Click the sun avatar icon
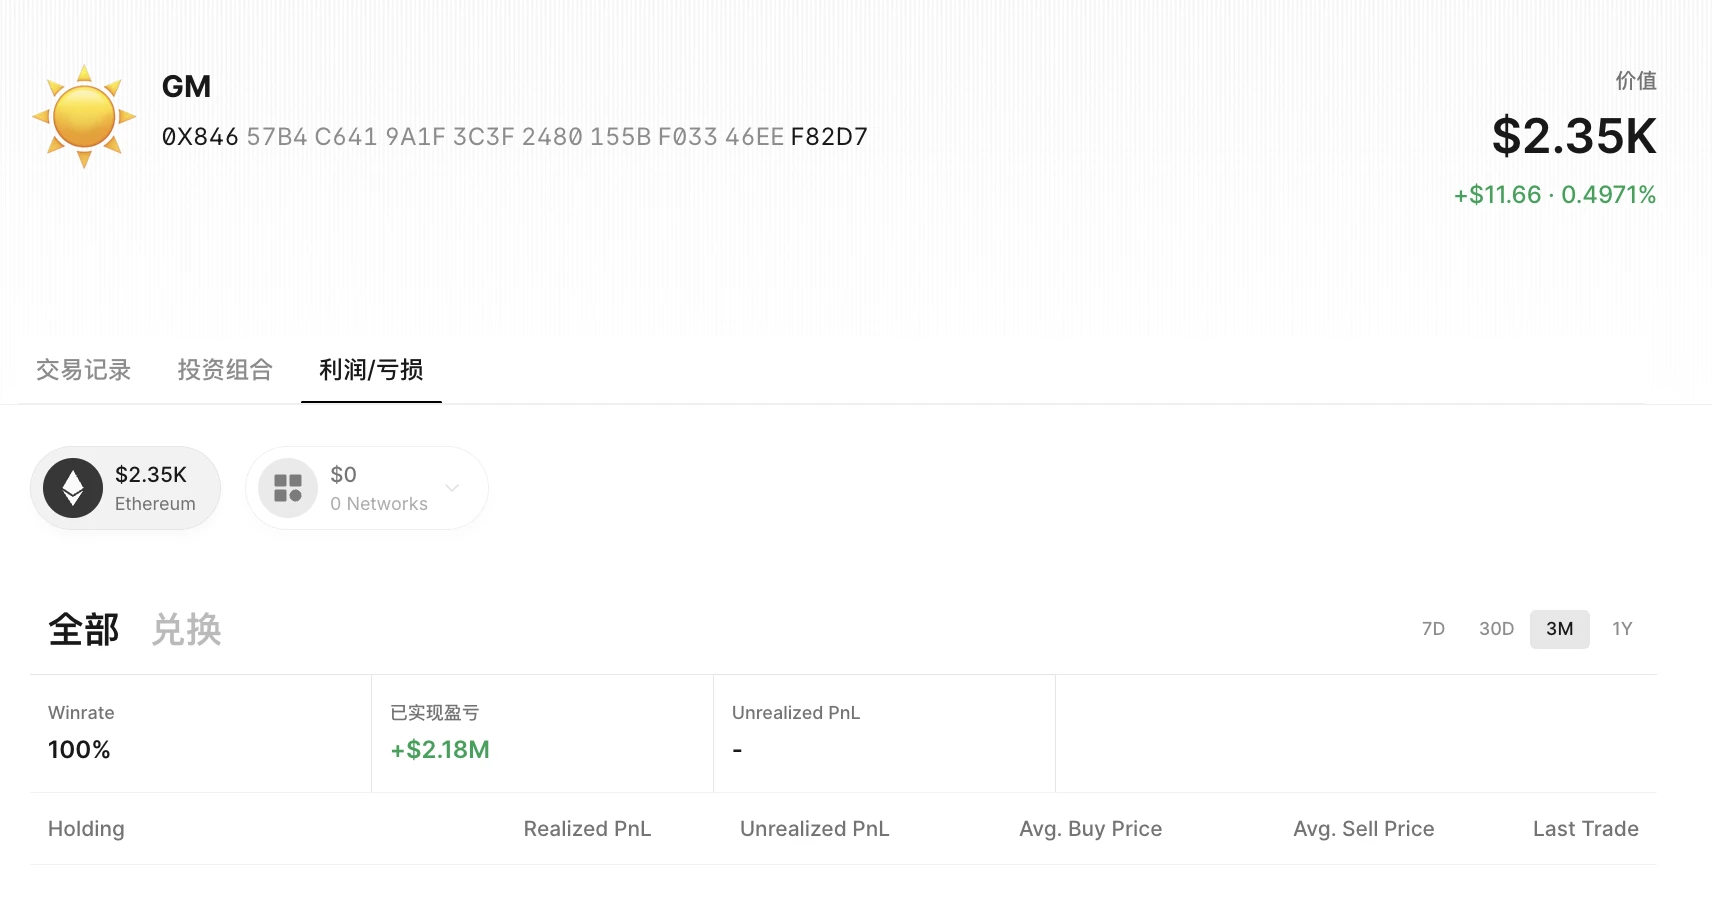This screenshot has width=1712, height=912. 84,116
